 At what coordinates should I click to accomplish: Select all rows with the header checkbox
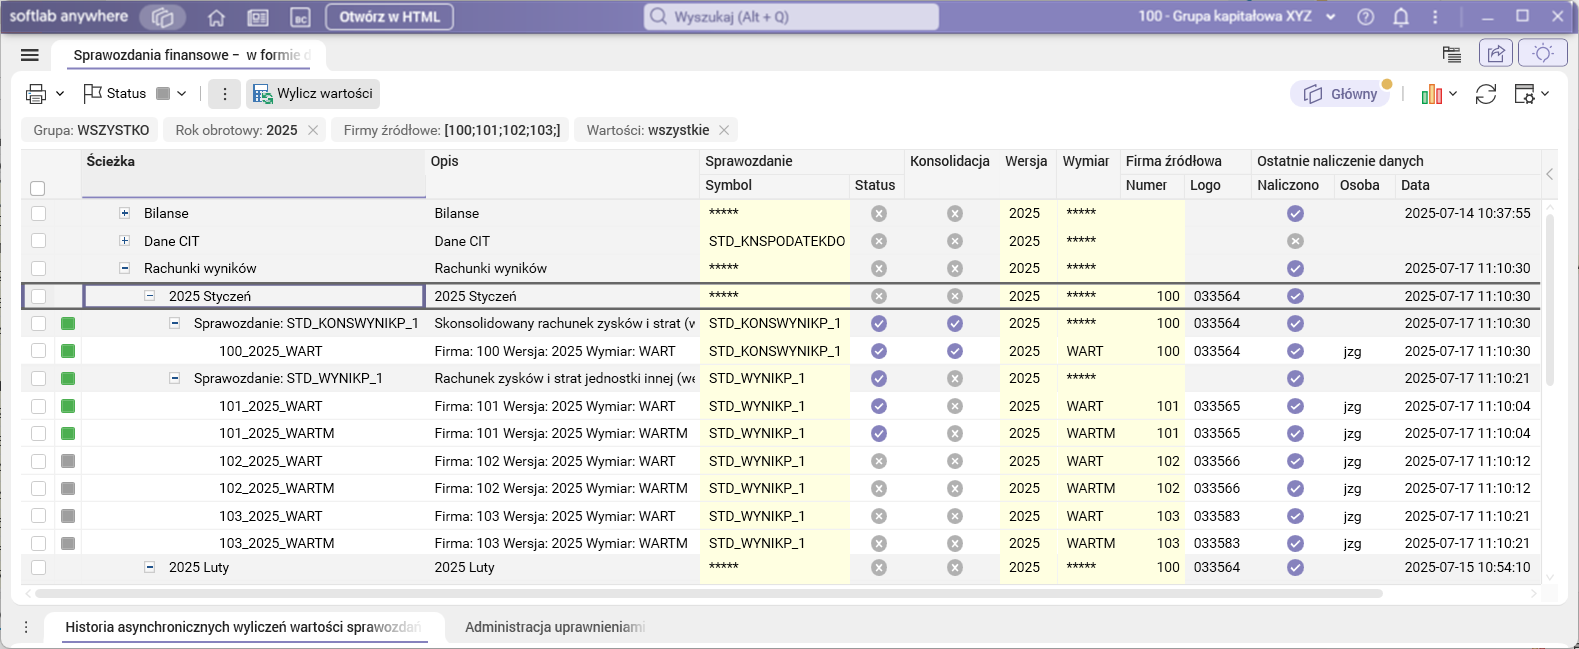pyautogui.click(x=38, y=188)
